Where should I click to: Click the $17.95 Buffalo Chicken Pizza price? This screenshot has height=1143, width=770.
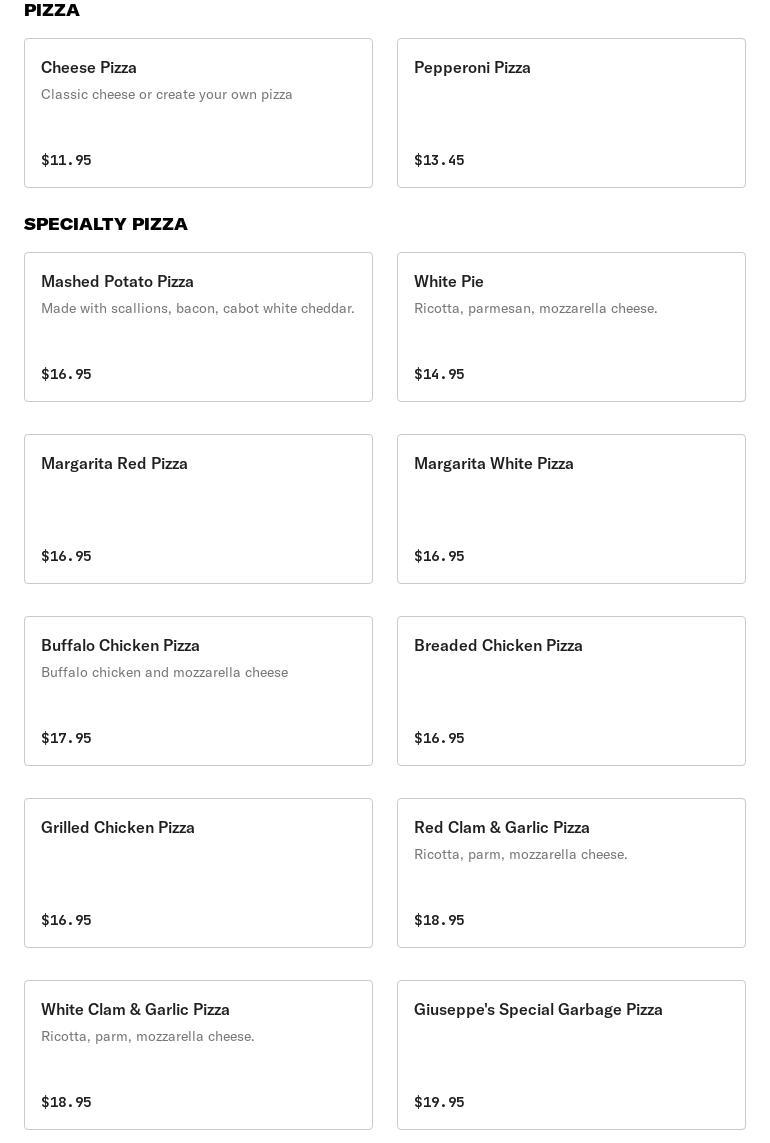pos(66,738)
